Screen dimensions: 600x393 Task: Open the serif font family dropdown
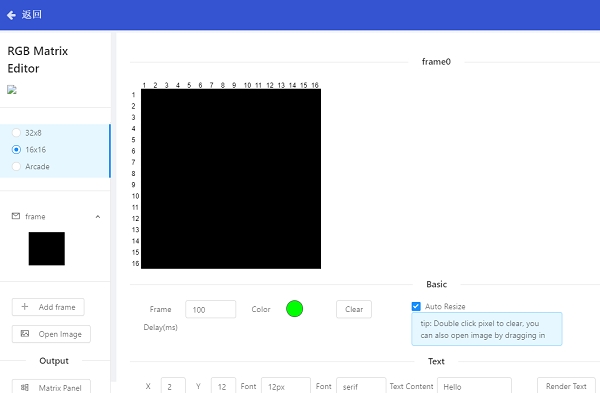pos(360,386)
